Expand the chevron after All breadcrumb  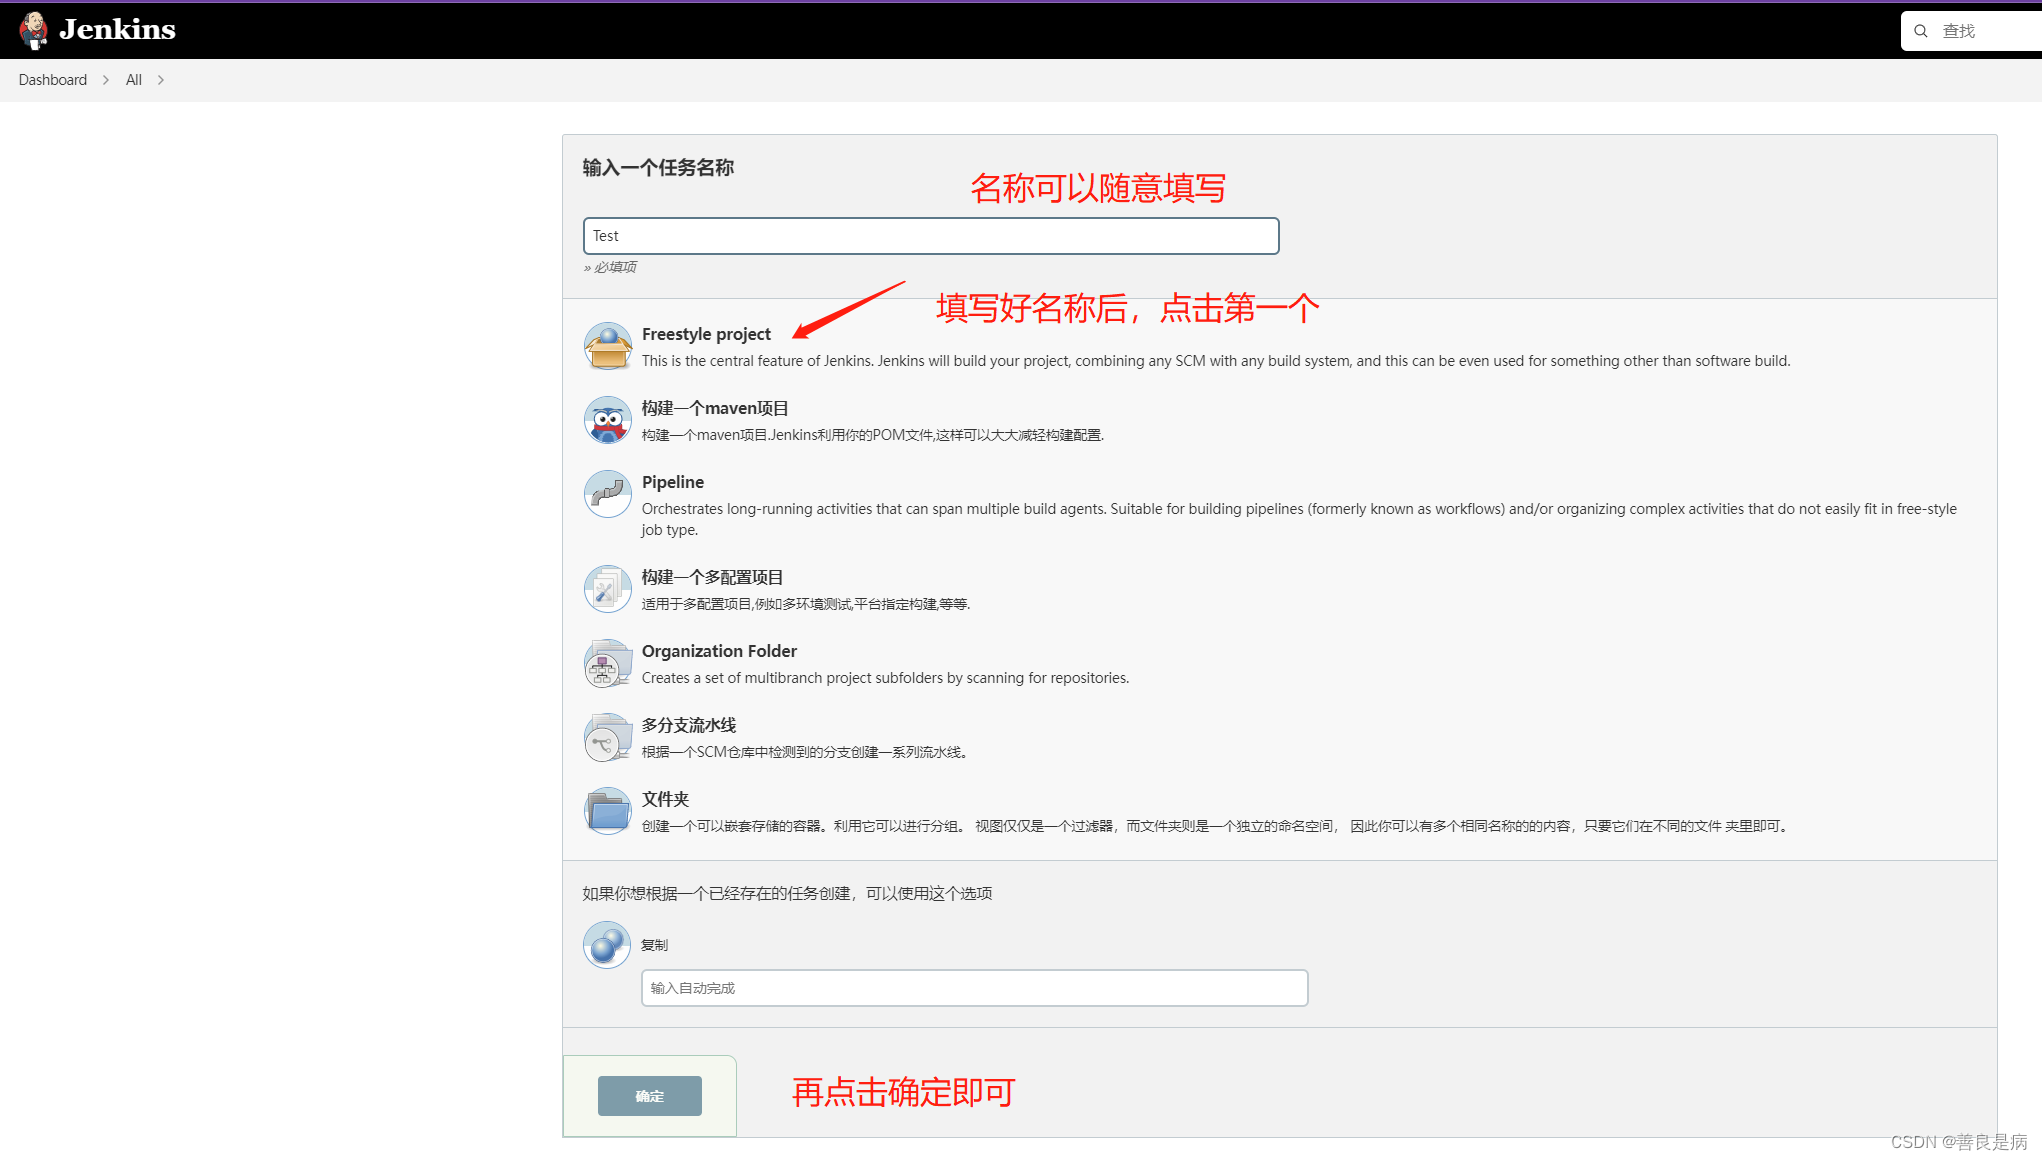(160, 80)
